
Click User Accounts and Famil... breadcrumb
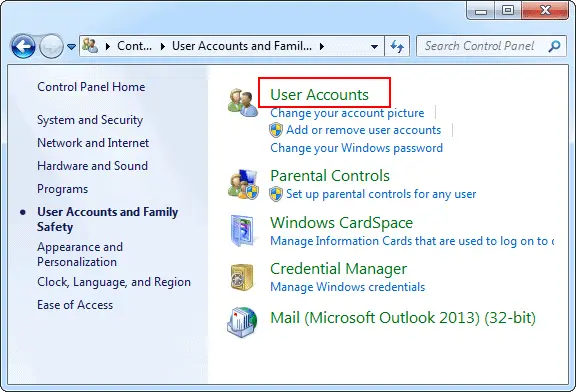(x=242, y=46)
